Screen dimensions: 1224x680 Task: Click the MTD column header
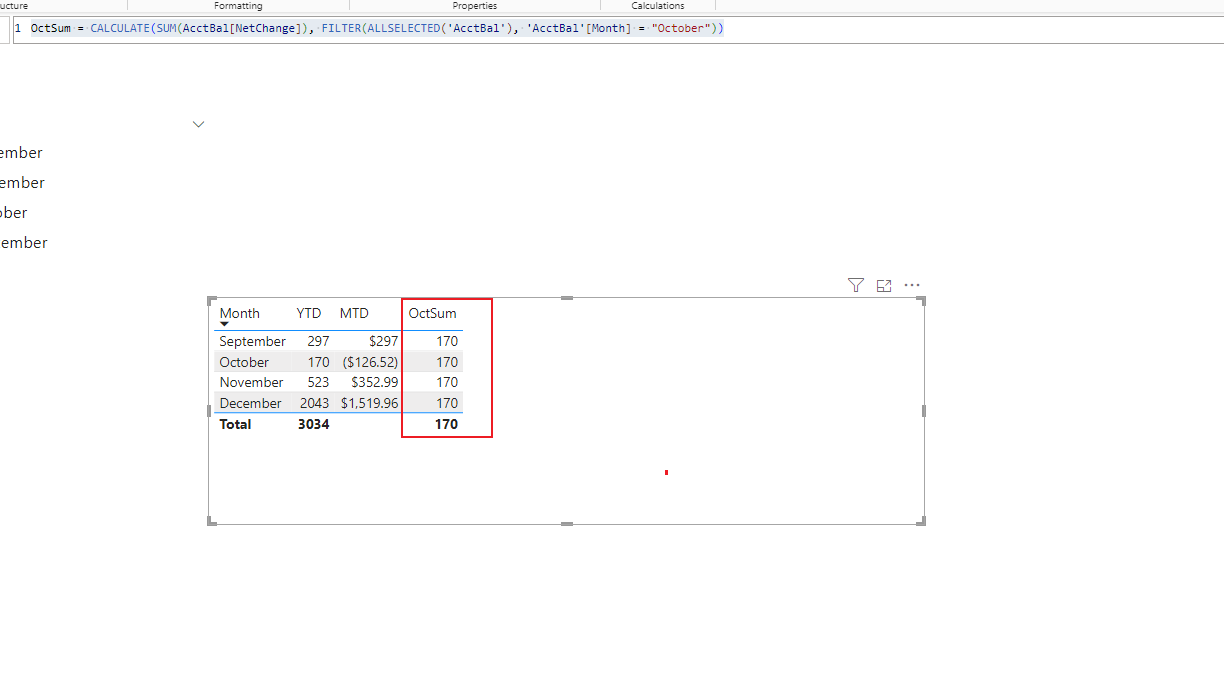pos(354,313)
